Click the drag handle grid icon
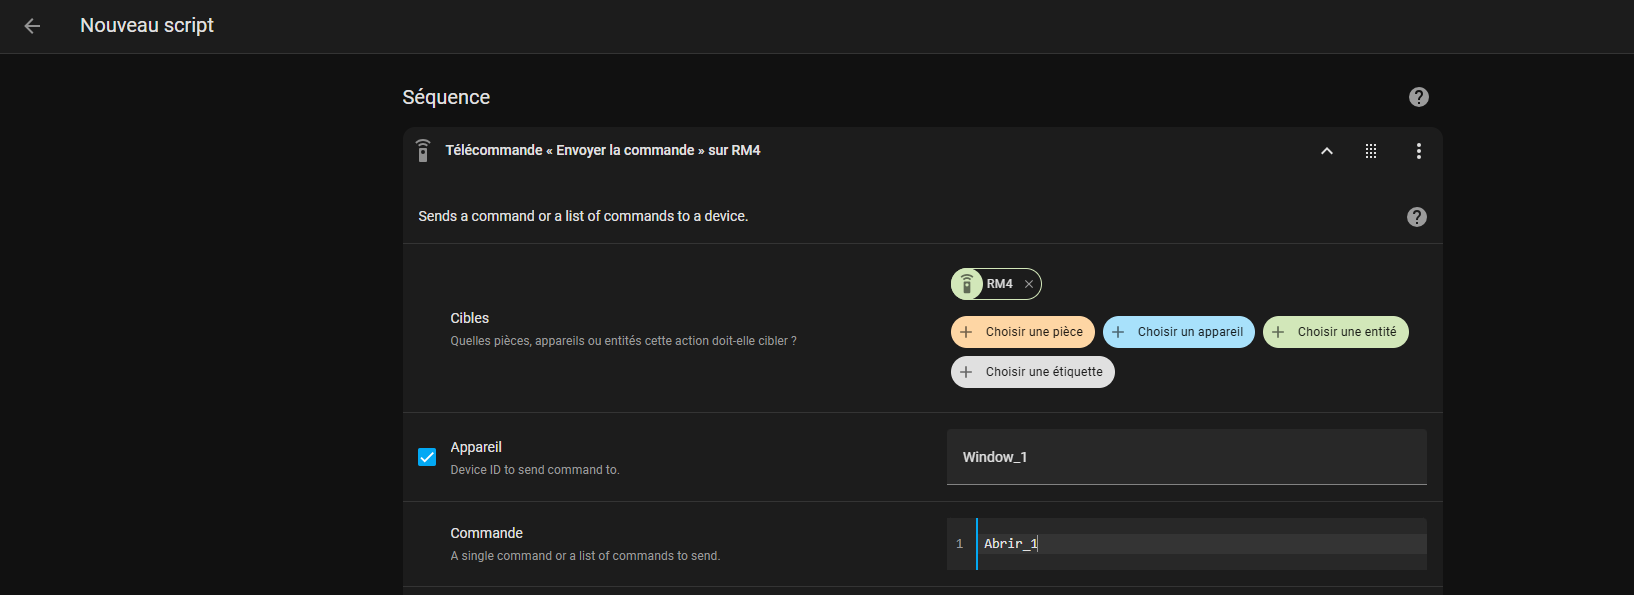Image resolution: width=1634 pixels, height=595 pixels. [1371, 151]
